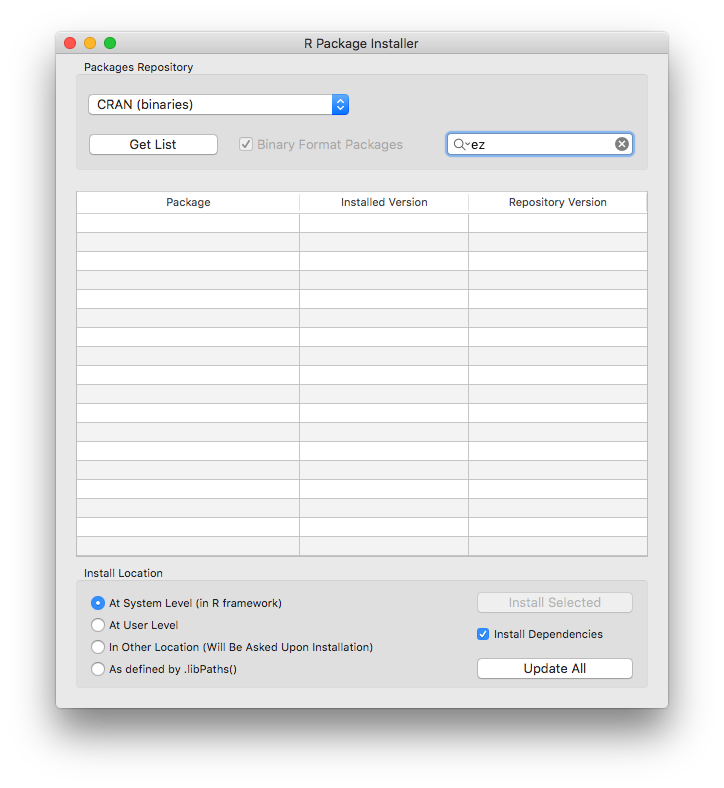Image resolution: width=724 pixels, height=788 pixels.
Task: Sort by the Installed Version column header
Action: tap(384, 202)
